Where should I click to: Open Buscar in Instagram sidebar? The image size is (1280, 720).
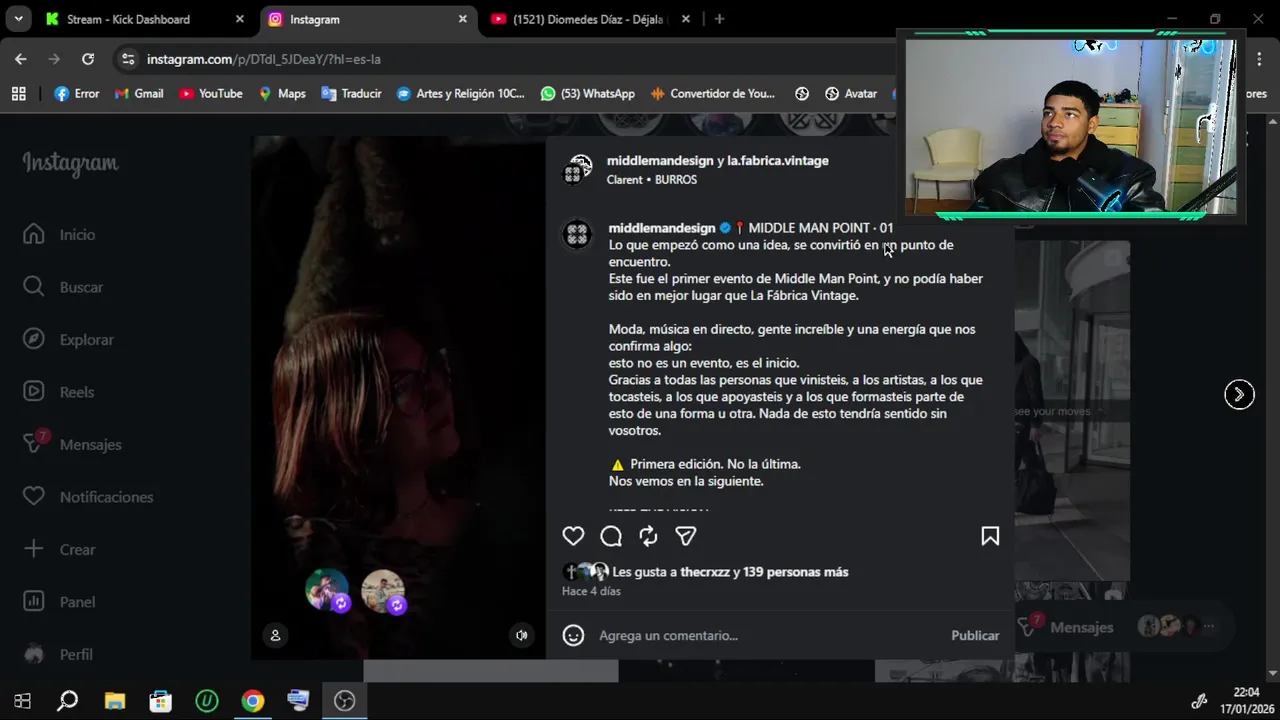pyautogui.click(x=63, y=287)
